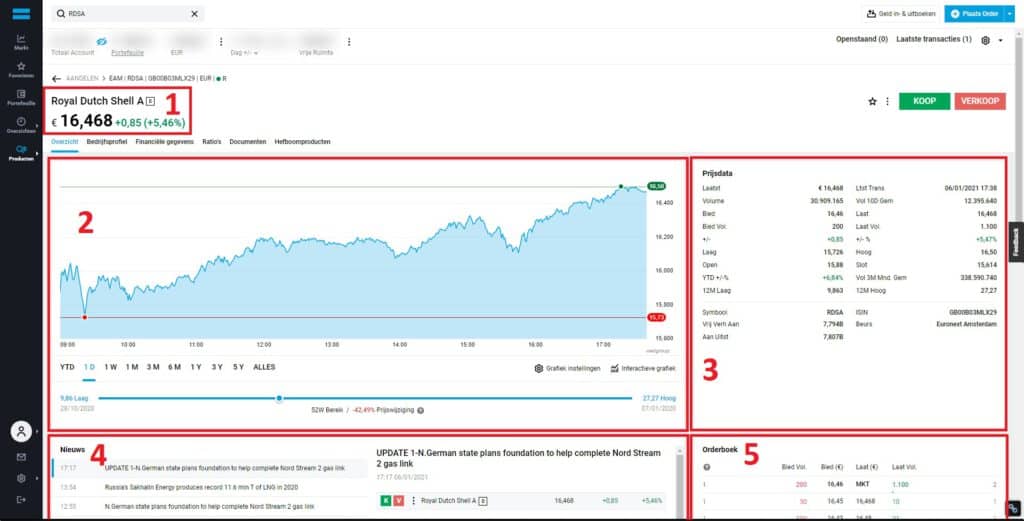Expand header dropdown arrow beside gear
1024x521 pixels.
pyautogui.click(x=1000, y=40)
